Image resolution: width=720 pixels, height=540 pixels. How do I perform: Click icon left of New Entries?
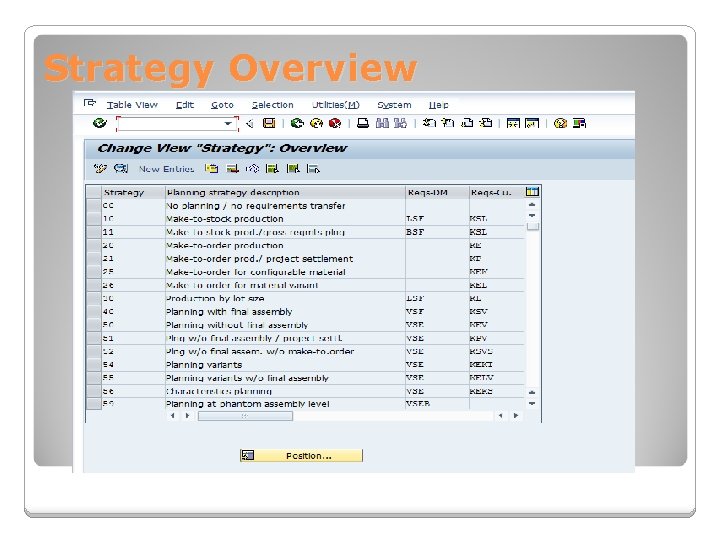(121, 169)
